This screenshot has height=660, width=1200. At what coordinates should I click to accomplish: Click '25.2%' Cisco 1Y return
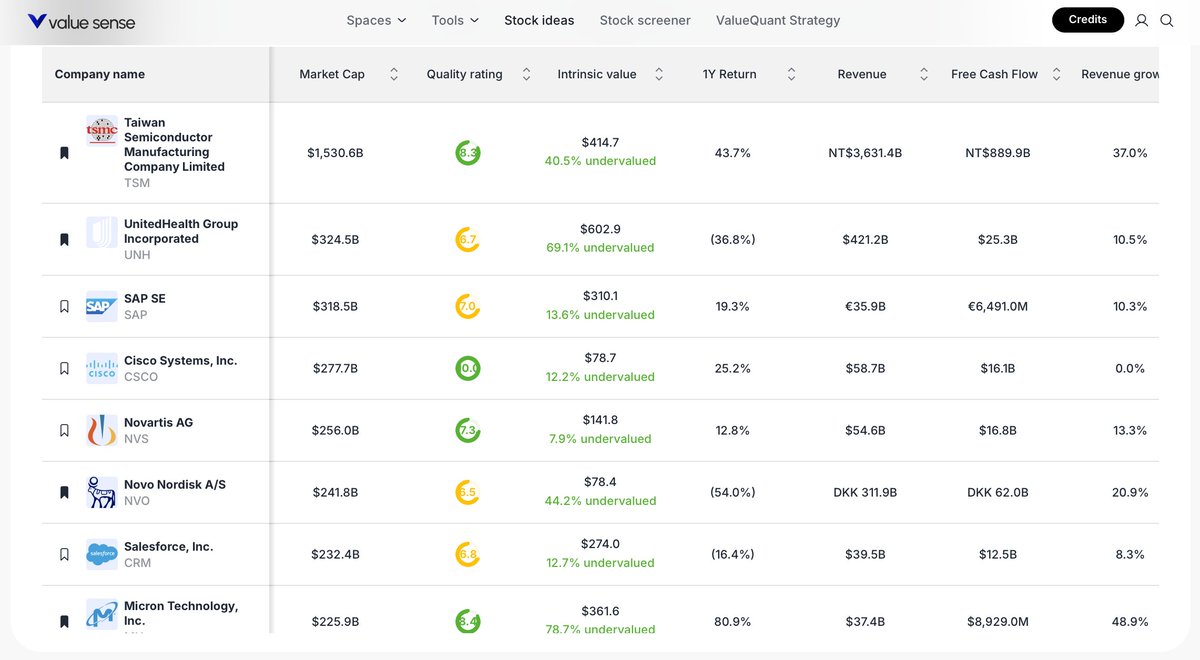[x=733, y=368]
